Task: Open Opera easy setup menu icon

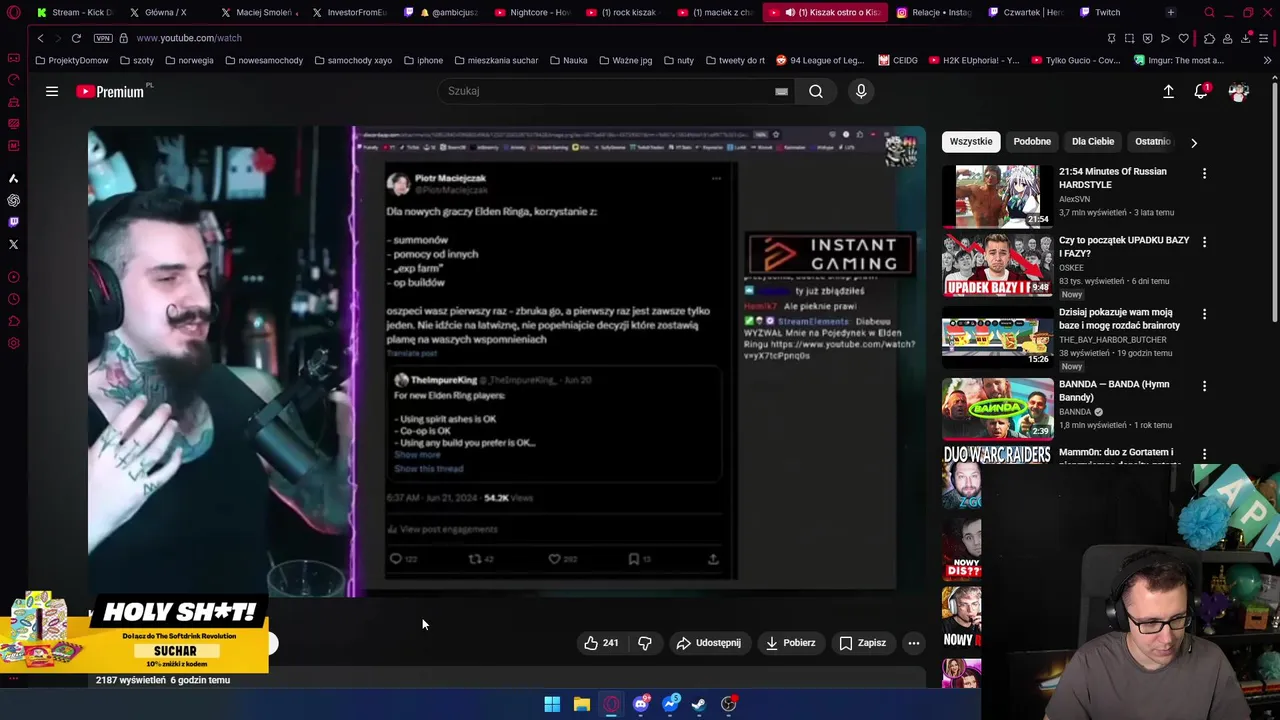Action: [1264, 38]
